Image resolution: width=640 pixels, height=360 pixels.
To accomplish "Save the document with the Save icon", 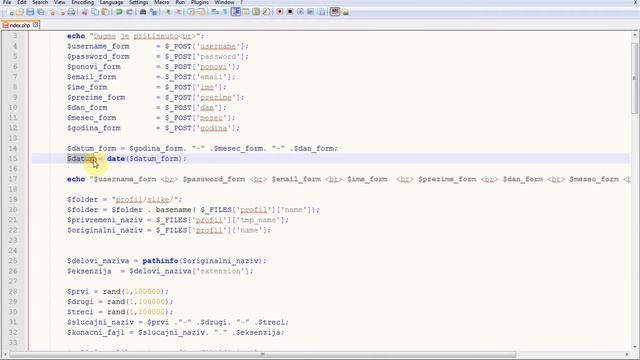I will click(x=30, y=12).
